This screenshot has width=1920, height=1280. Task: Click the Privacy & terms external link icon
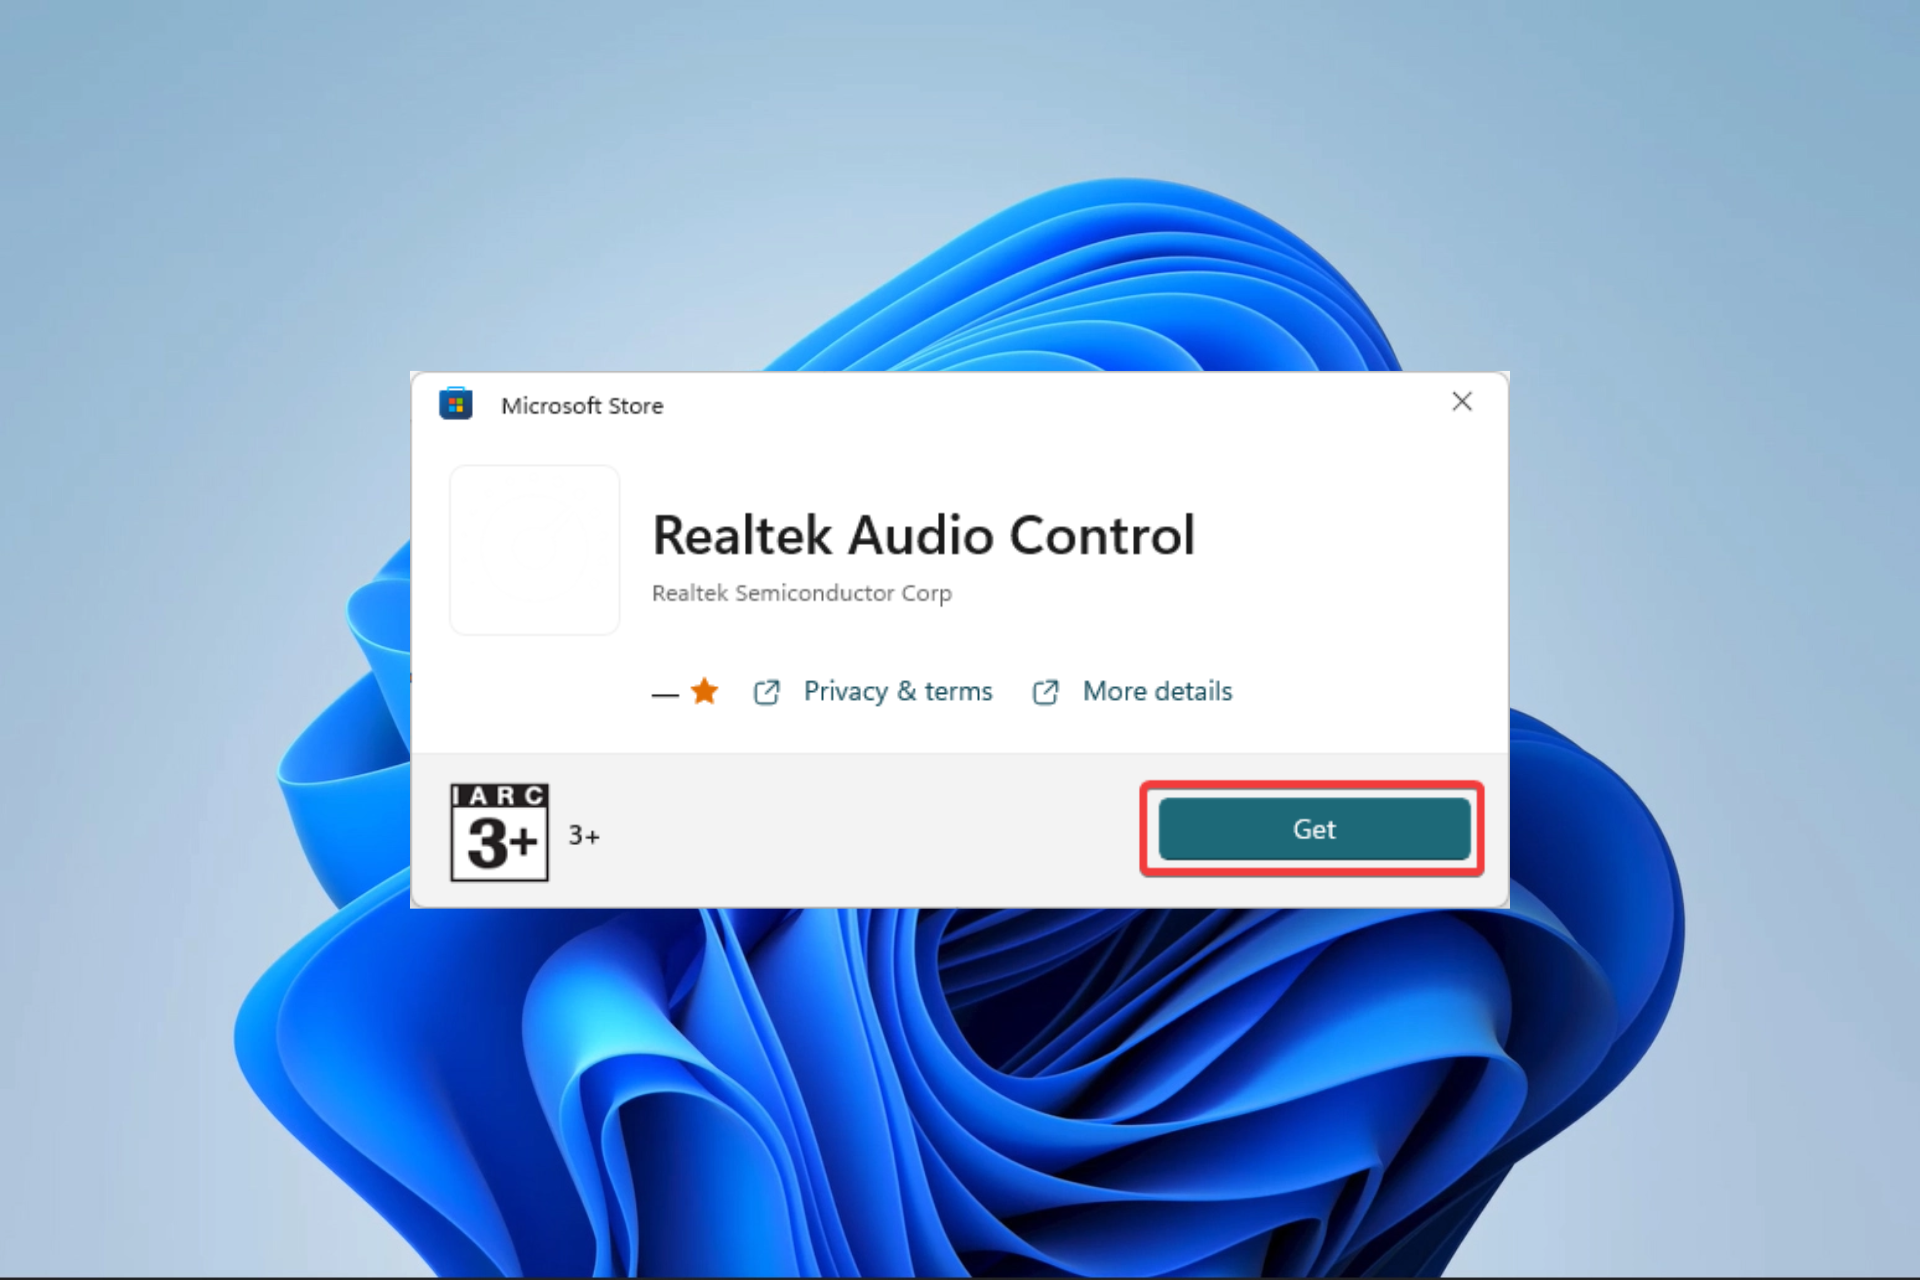point(766,690)
